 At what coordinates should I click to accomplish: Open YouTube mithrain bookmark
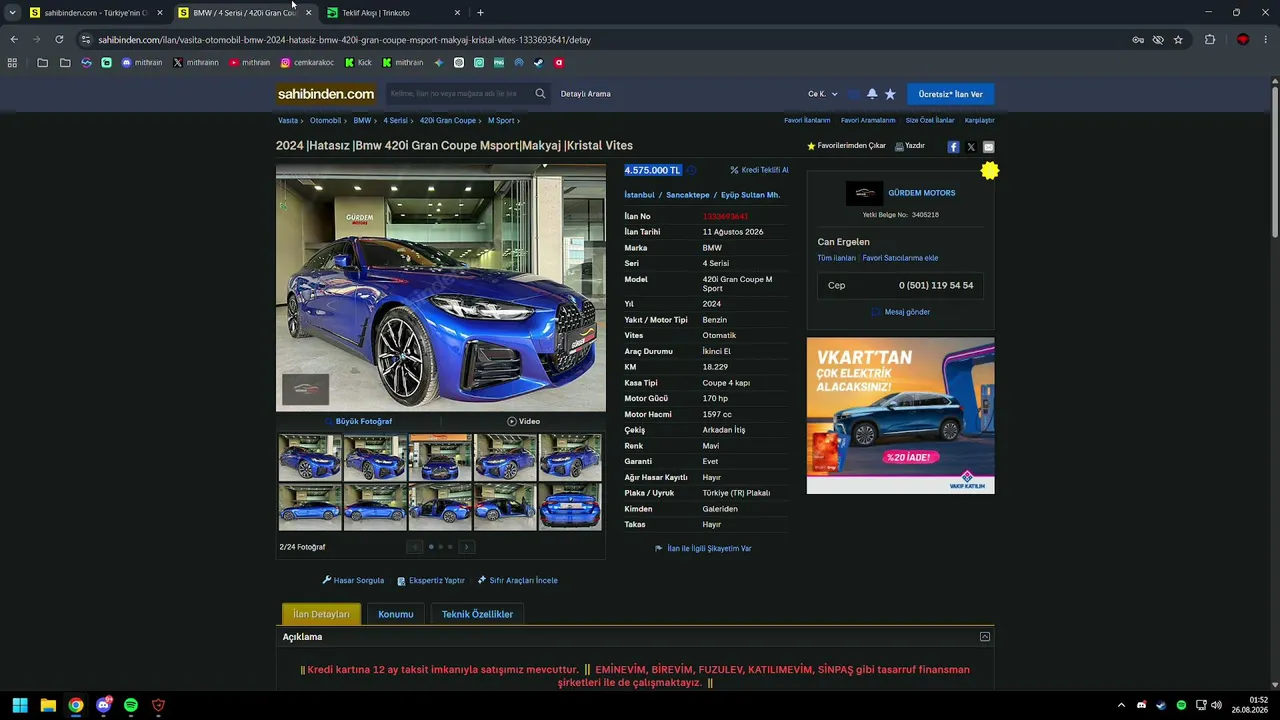[249, 62]
